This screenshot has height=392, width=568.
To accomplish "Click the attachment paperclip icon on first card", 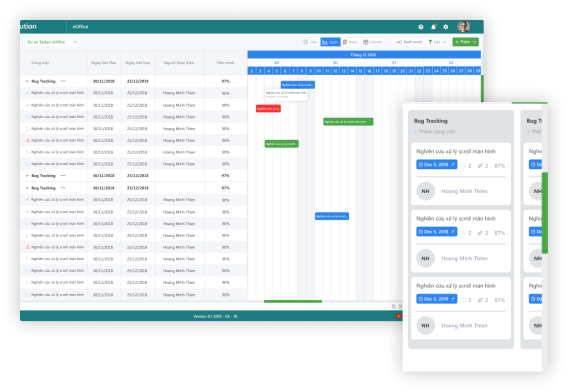I will click(x=480, y=166).
